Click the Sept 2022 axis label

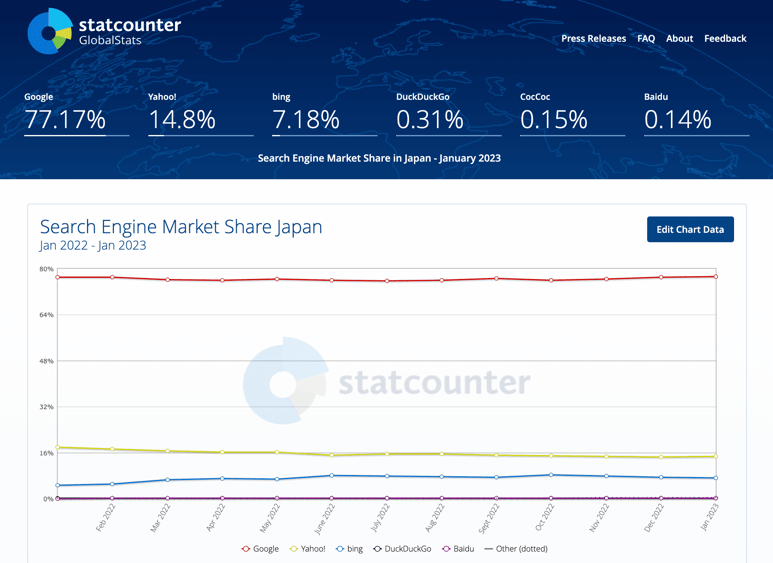click(x=489, y=518)
